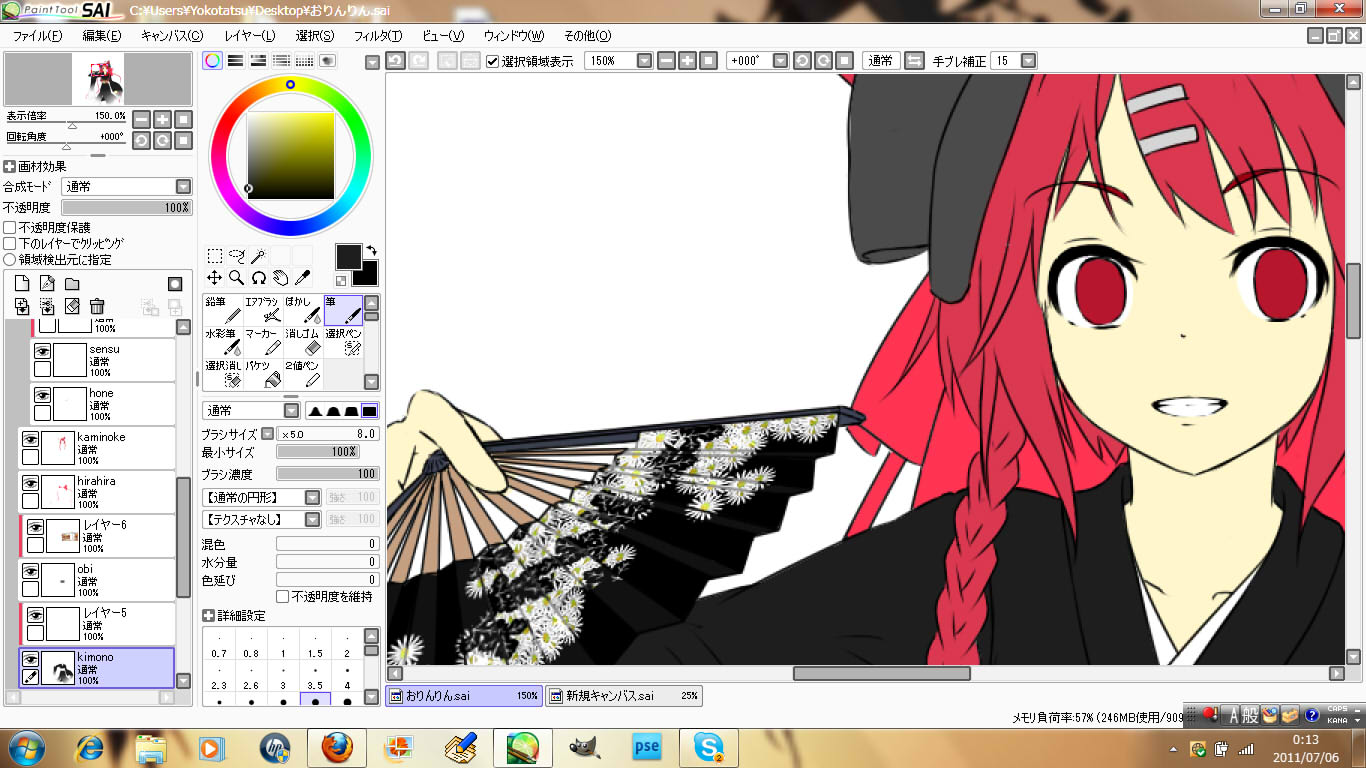Image resolution: width=1366 pixels, height=769 pixels.
Task: Open the フィルタ(T) menu
Action: pyautogui.click(x=378, y=36)
